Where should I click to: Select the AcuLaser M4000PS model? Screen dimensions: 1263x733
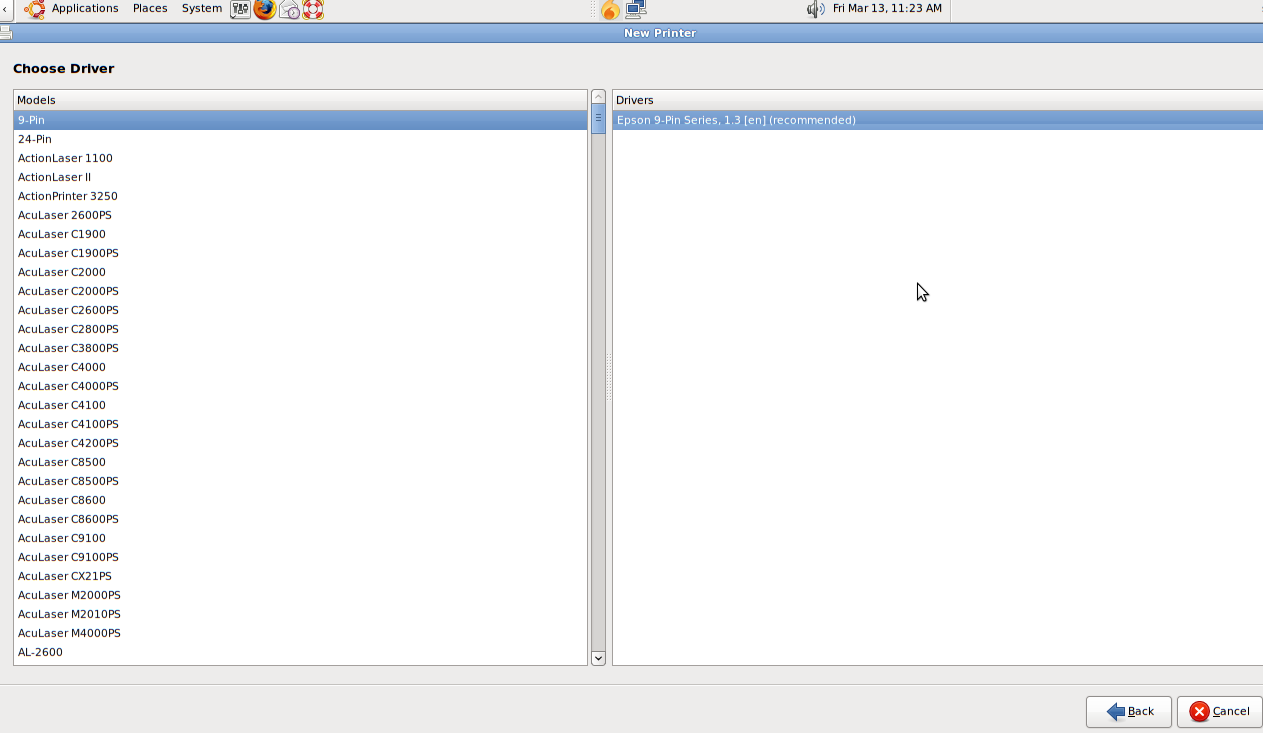(300, 633)
